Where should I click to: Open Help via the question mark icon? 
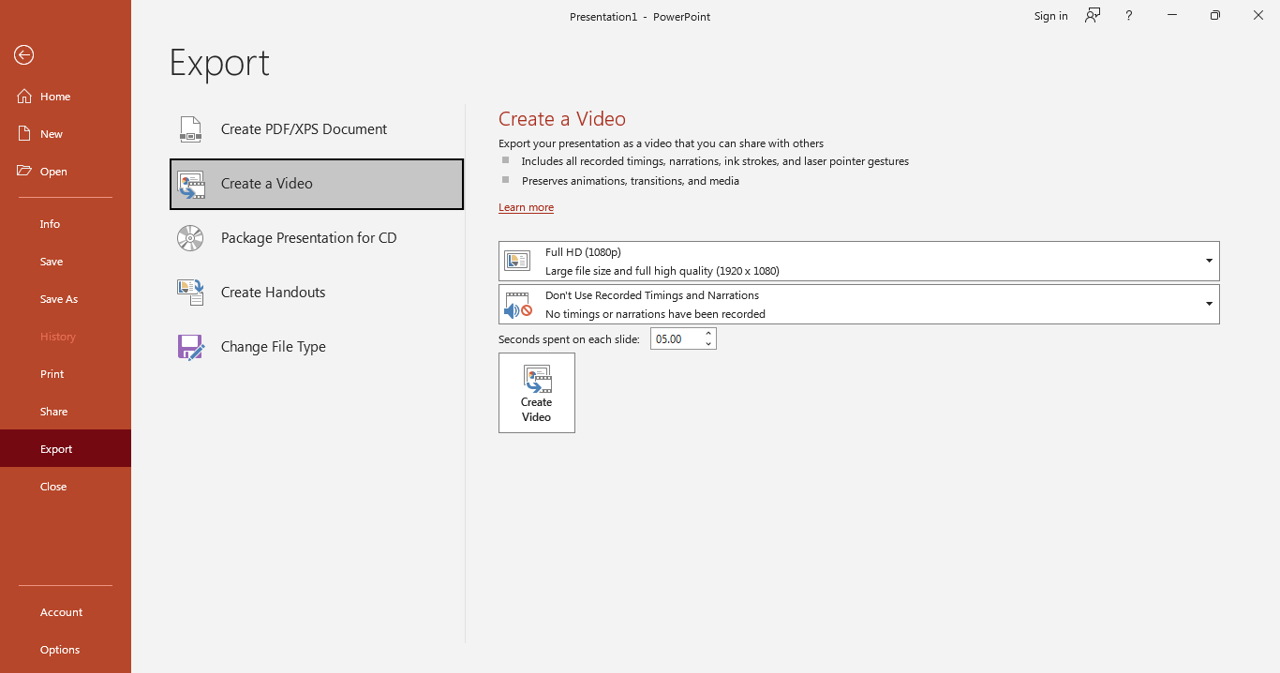coord(1128,15)
